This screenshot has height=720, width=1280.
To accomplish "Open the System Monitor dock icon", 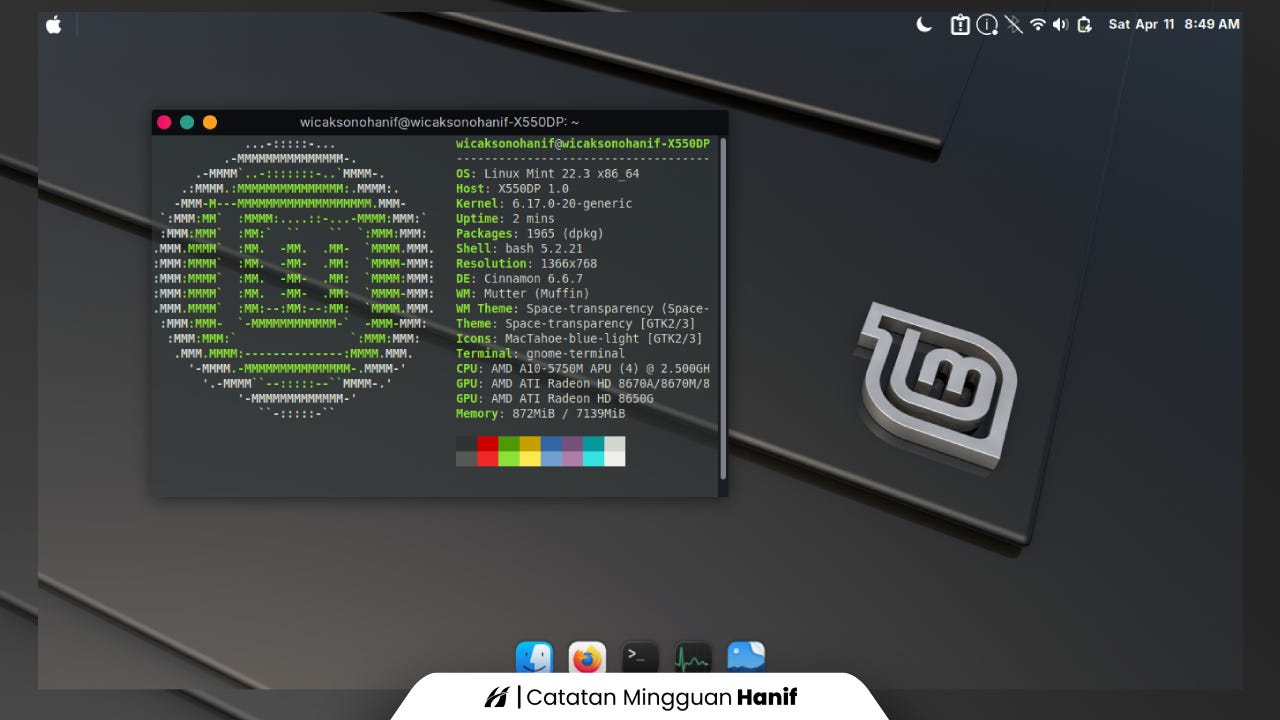I will tap(693, 659).
